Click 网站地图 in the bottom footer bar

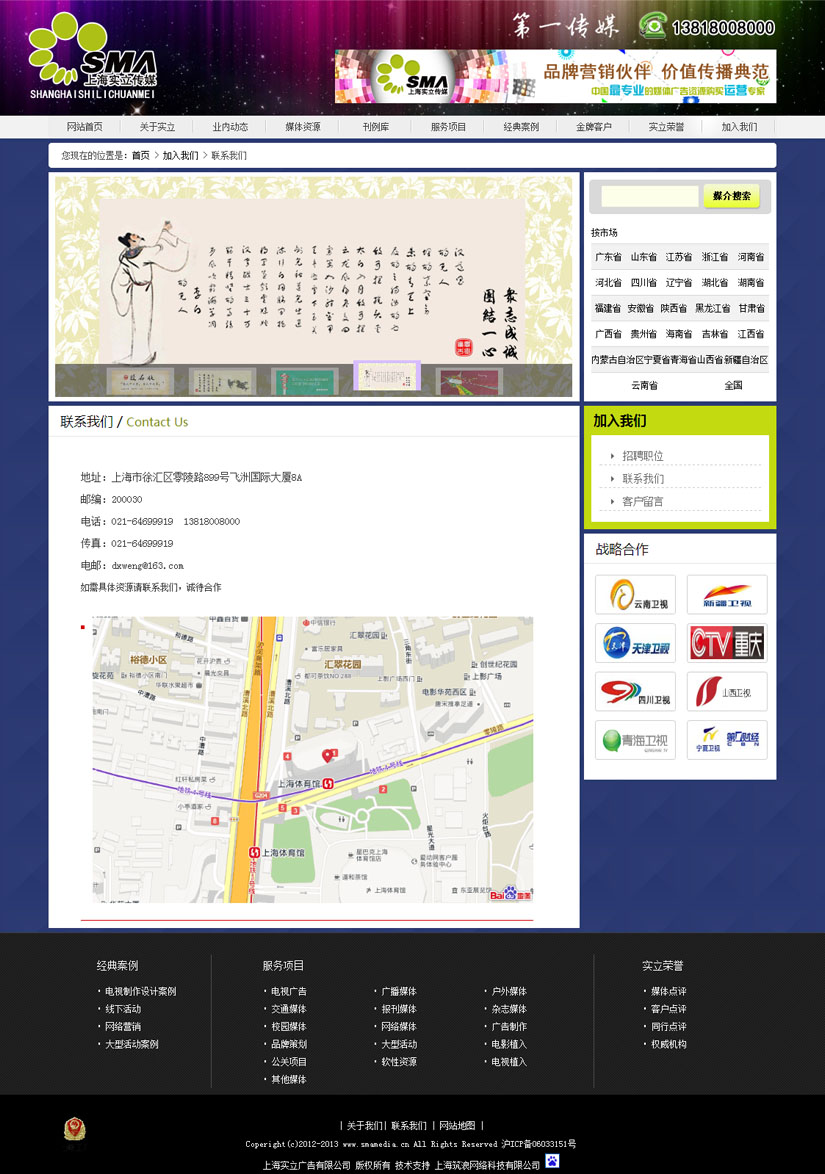(x=457, y=1125)
